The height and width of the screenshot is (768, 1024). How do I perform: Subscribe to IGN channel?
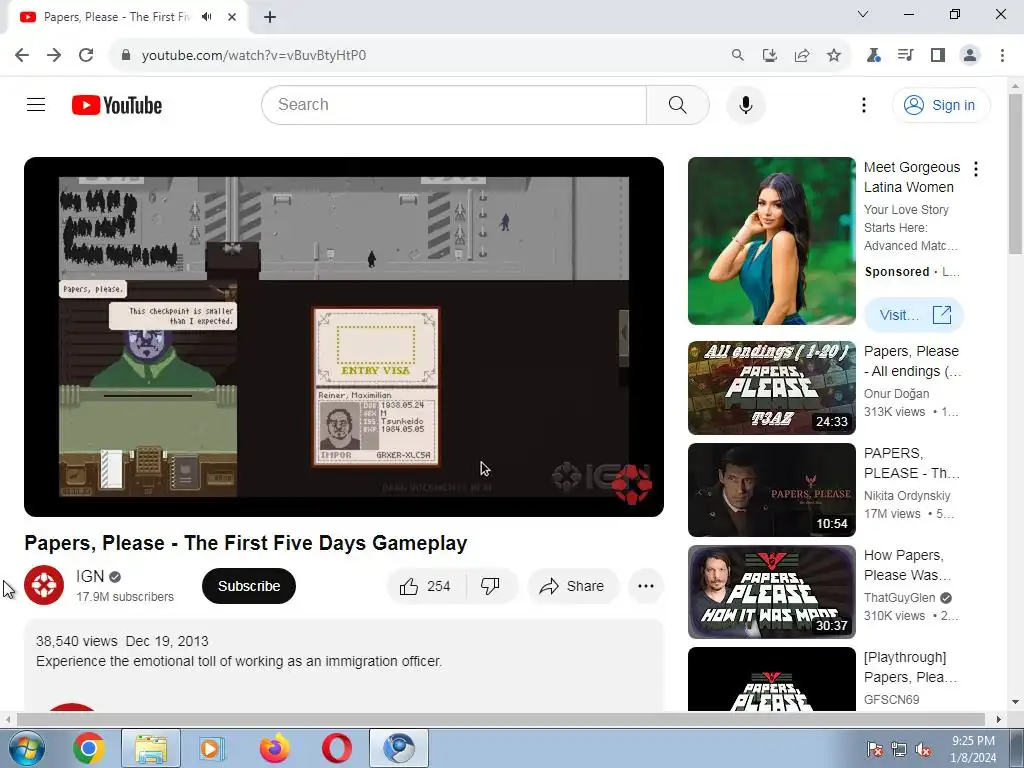coord(249,586)
